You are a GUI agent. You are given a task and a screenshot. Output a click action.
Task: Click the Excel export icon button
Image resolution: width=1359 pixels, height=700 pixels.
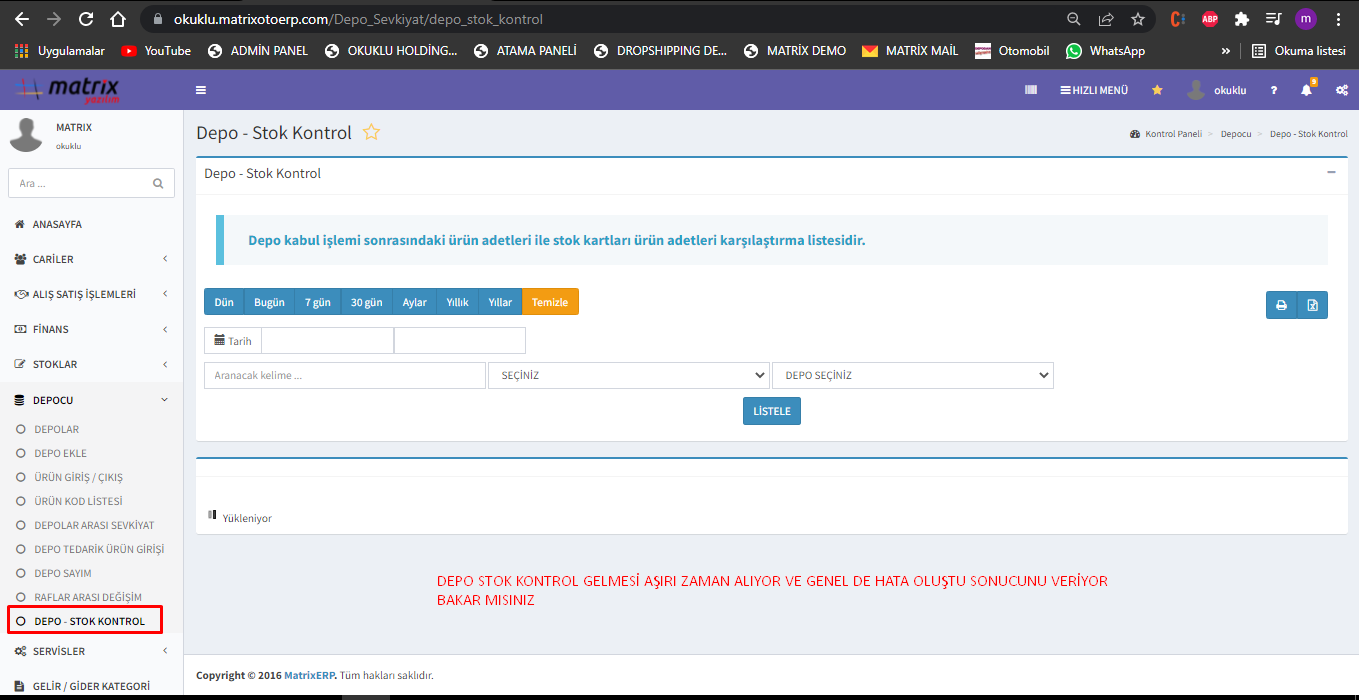[1312, 305]
